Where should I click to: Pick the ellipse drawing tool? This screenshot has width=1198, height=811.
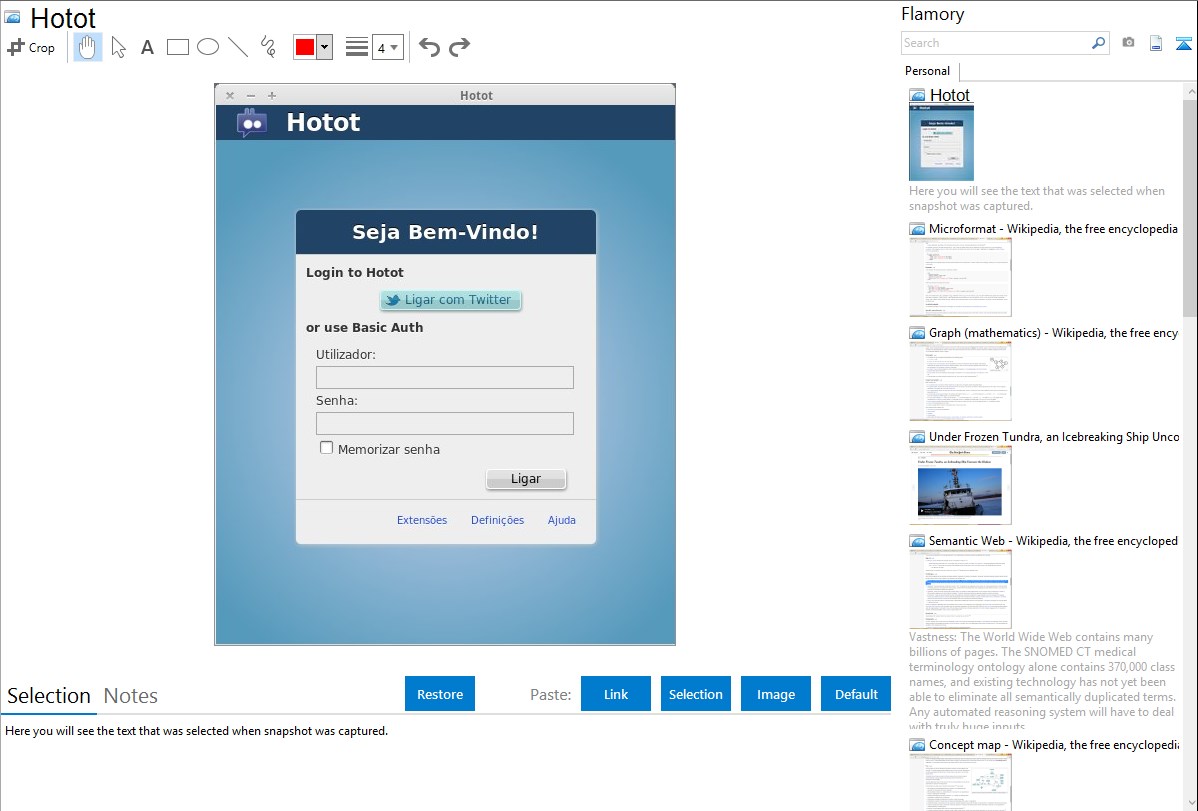coord(208,47)
